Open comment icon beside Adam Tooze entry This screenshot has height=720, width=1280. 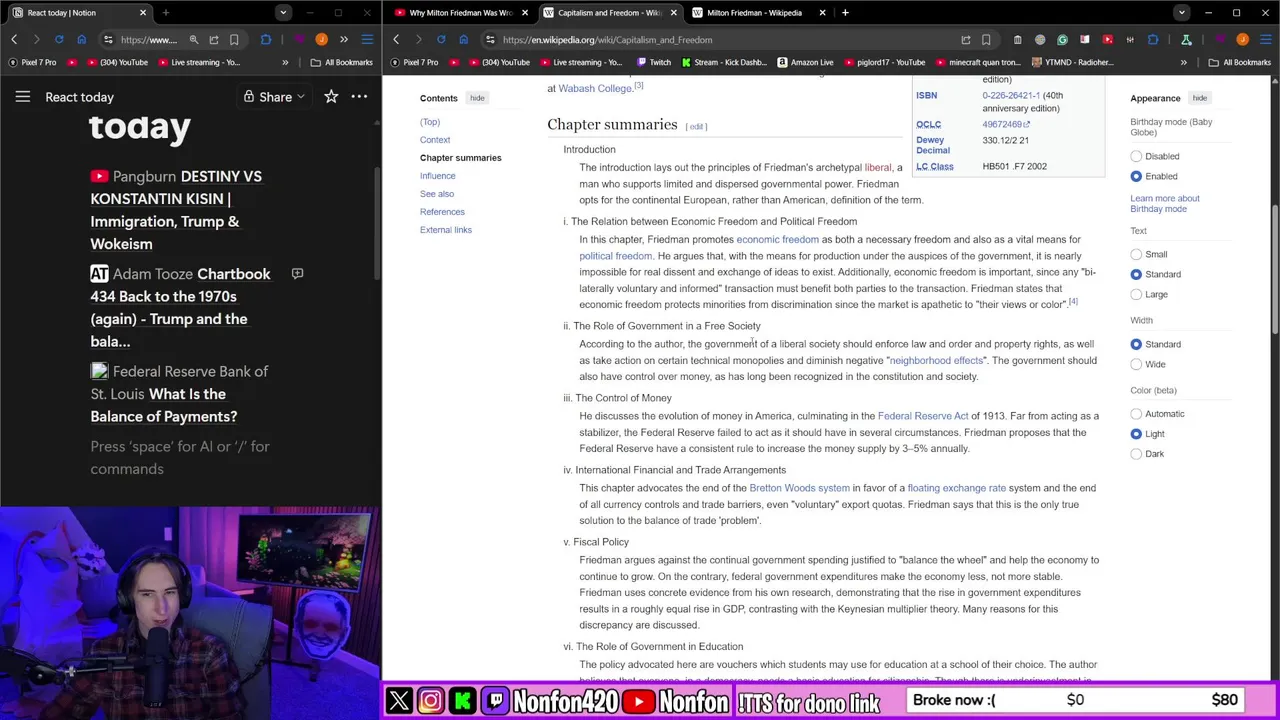297,273
